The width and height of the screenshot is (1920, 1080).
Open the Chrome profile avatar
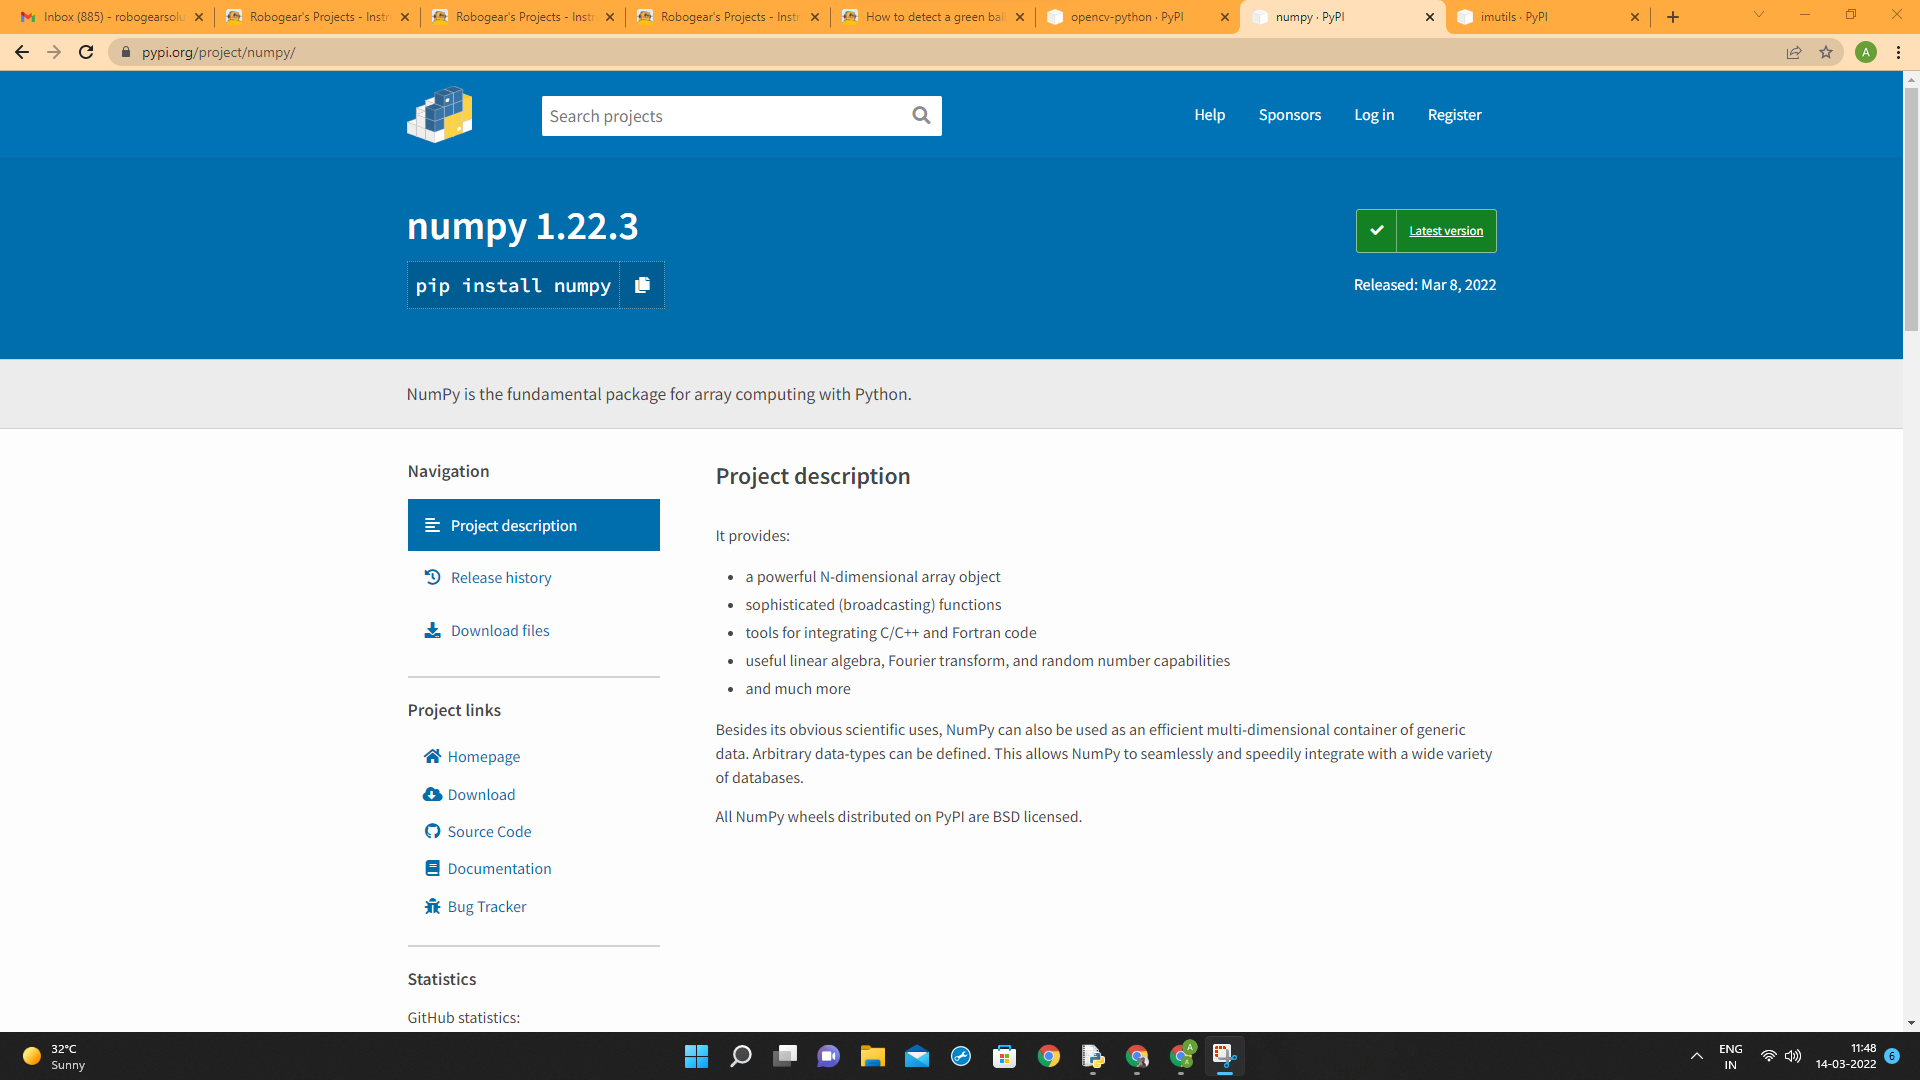tap(1865, 52)
